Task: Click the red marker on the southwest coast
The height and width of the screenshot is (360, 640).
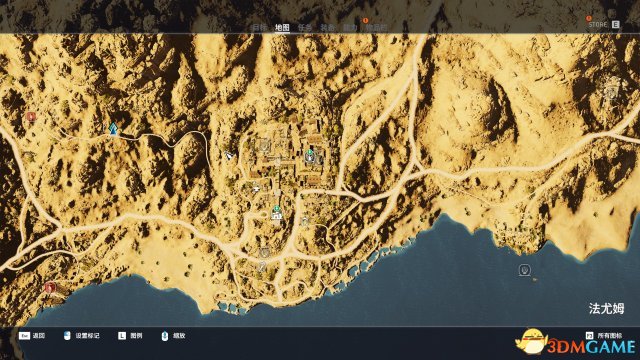Action: [50, 287]
